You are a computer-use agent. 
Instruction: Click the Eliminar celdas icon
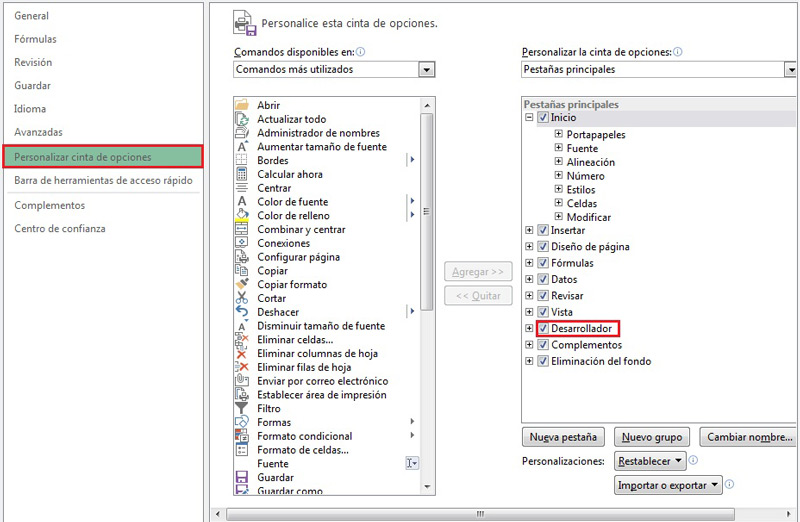pyautogui.click(x=242, y=339)
